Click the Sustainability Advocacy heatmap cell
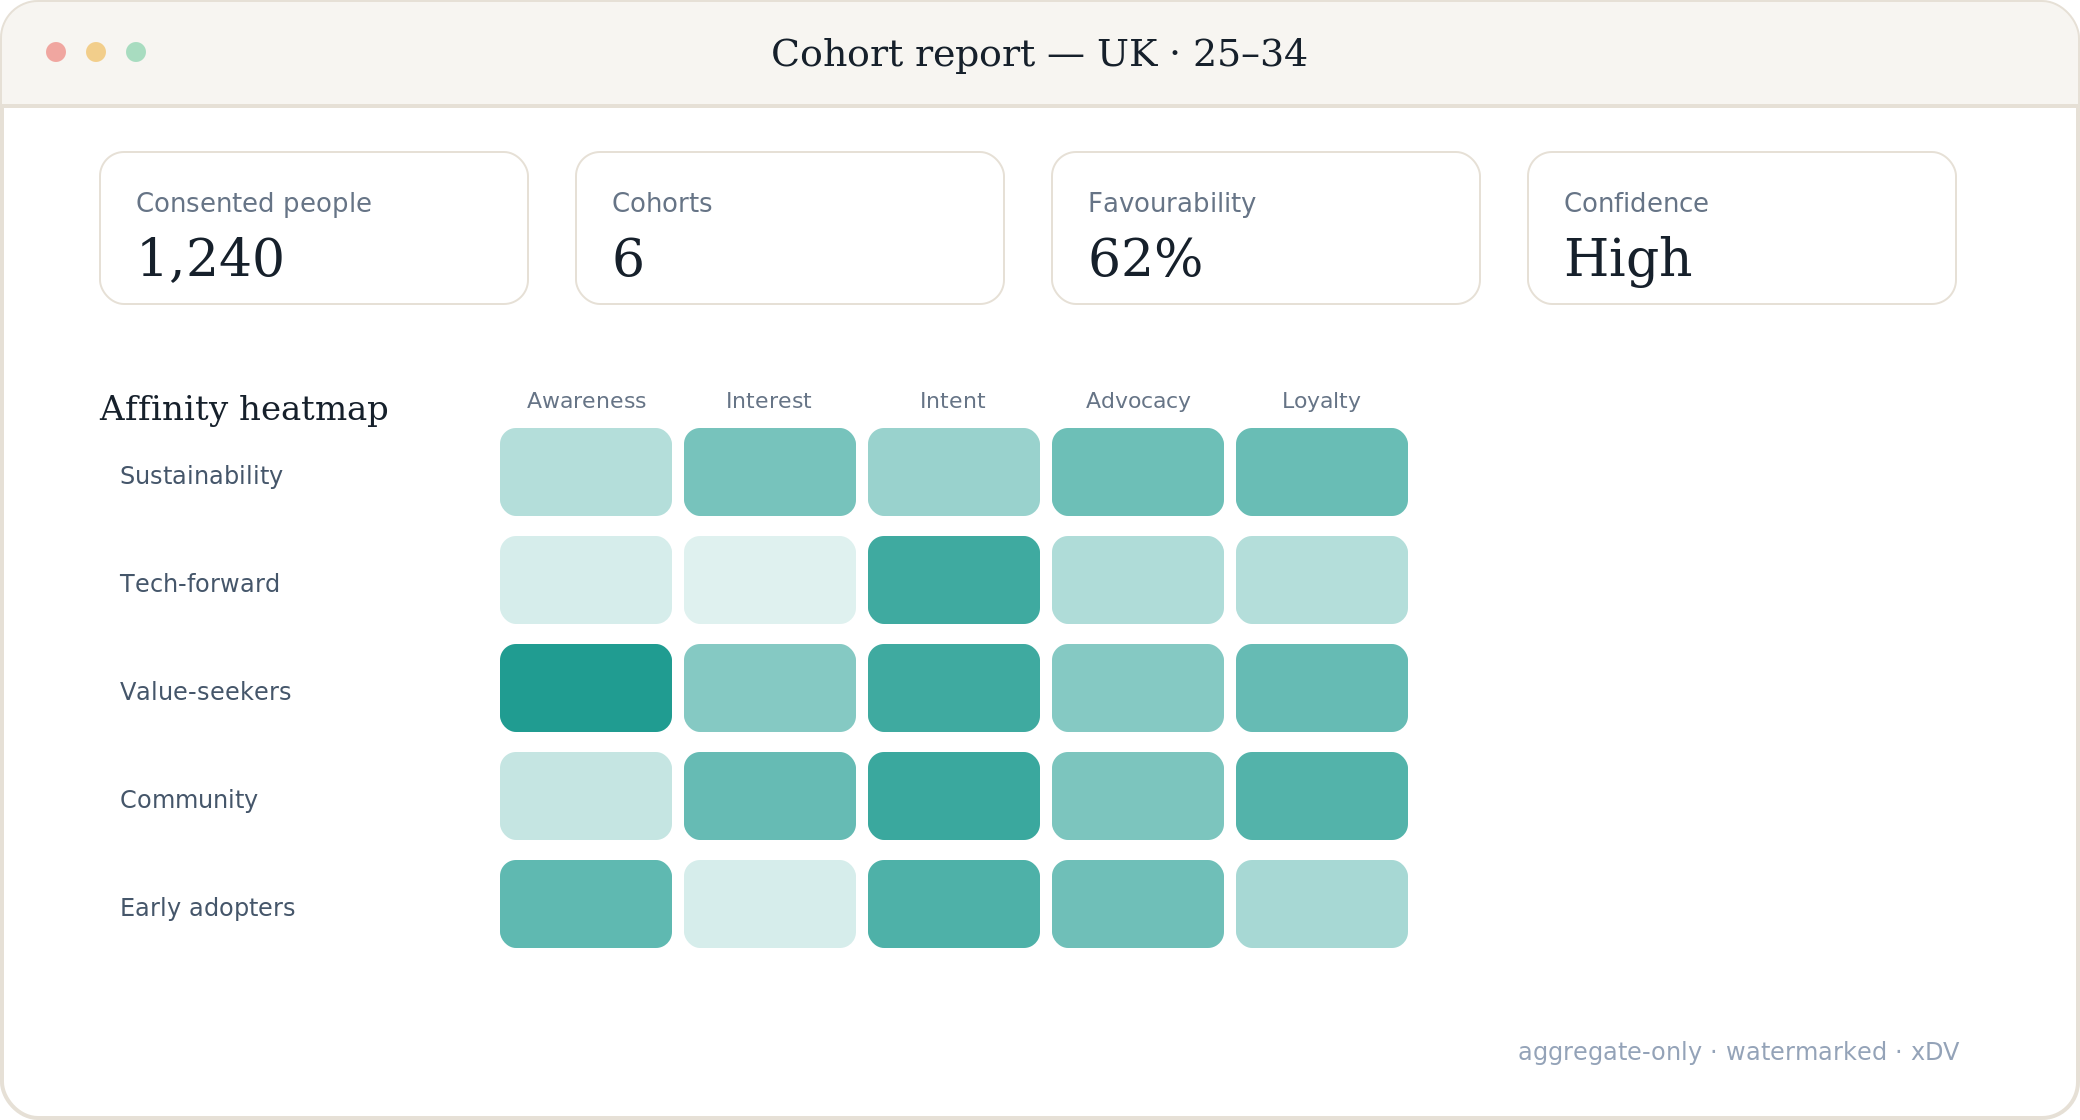 pos(1138,472)
